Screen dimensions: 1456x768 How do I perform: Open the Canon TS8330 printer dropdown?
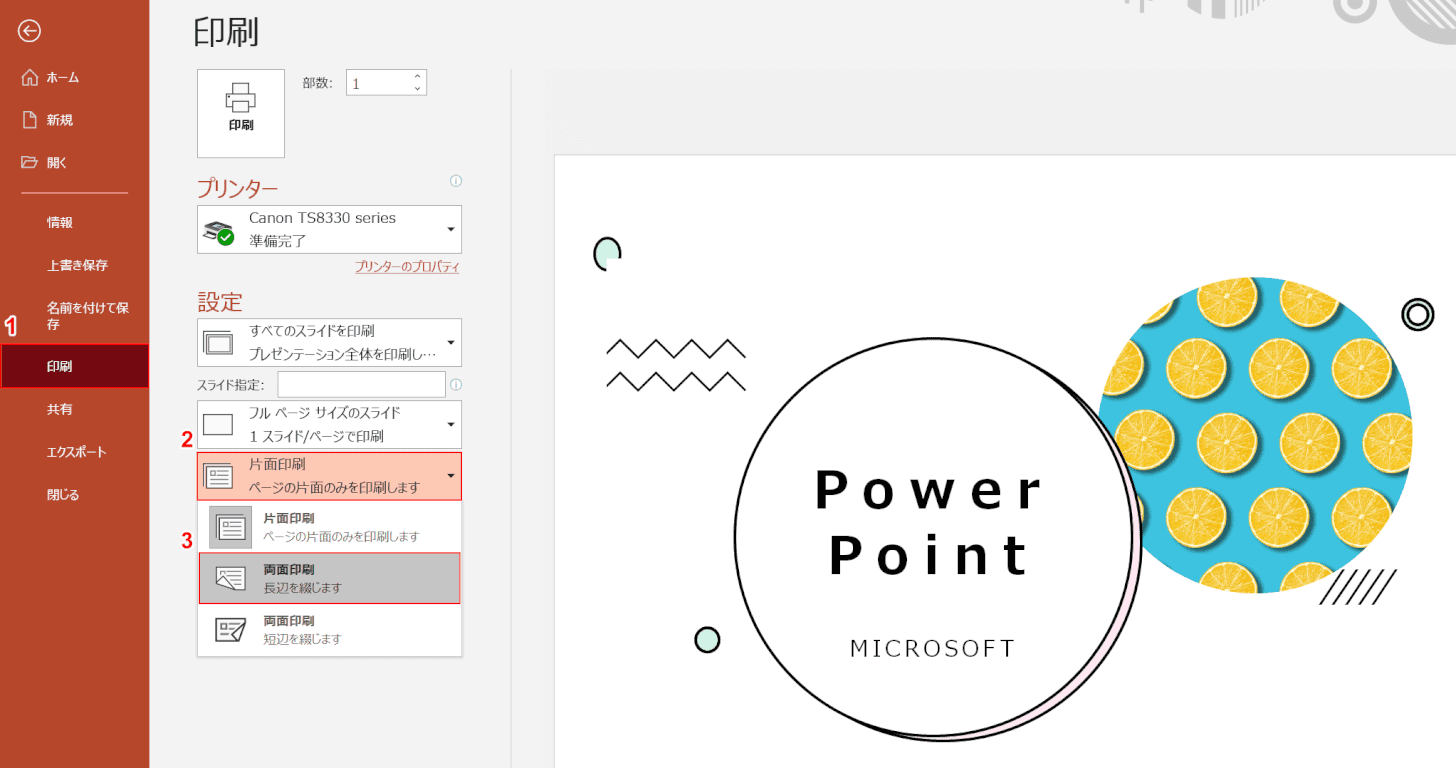pos(330,229)
